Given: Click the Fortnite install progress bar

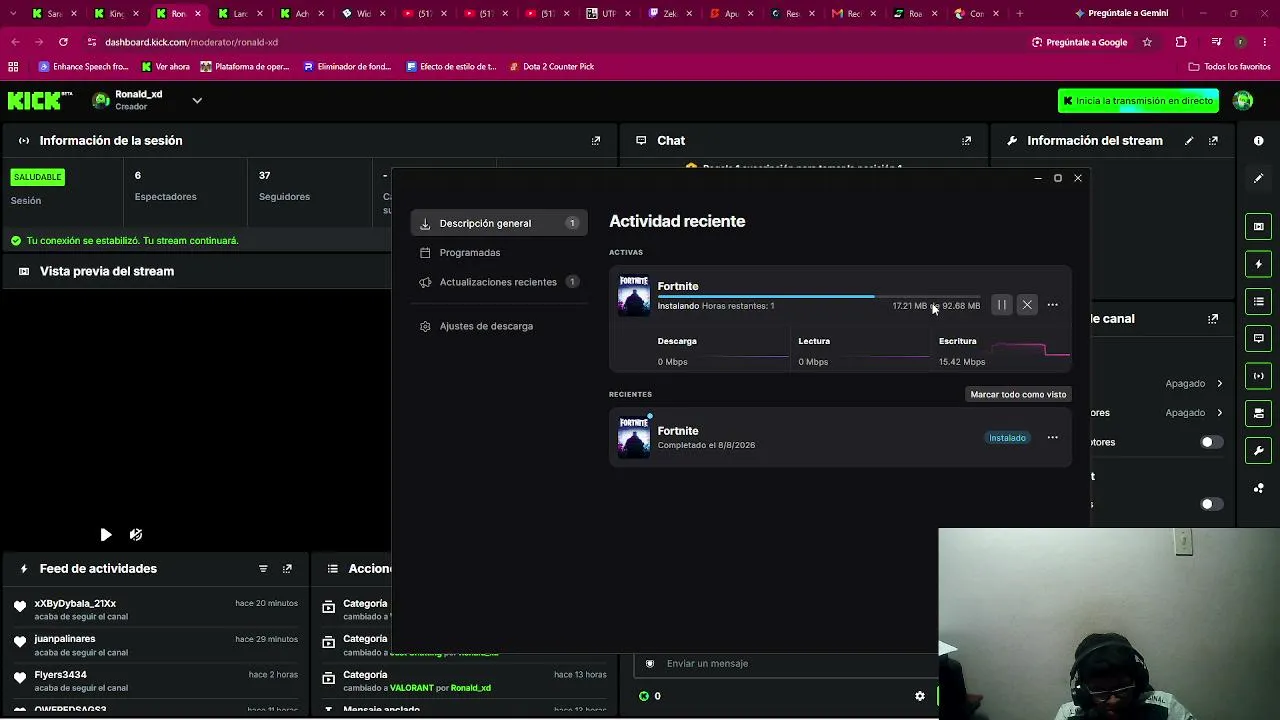Looking at the screenshot, I should pos(819,296).
